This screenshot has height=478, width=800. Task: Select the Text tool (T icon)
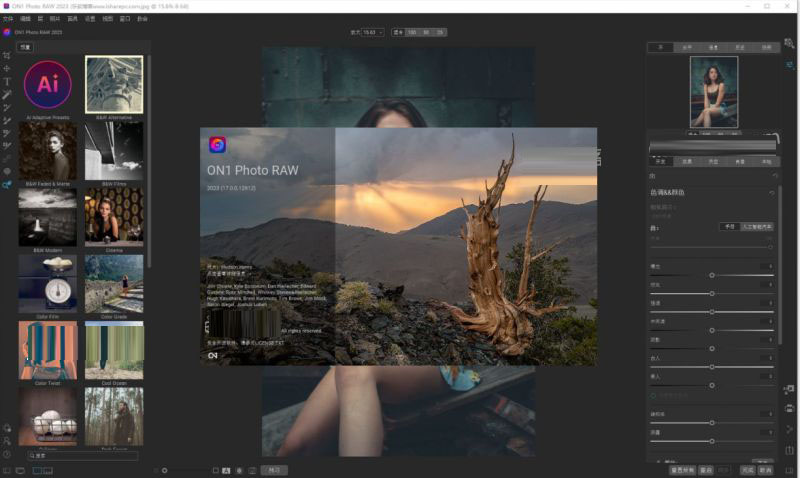click(x=7, y=82)
